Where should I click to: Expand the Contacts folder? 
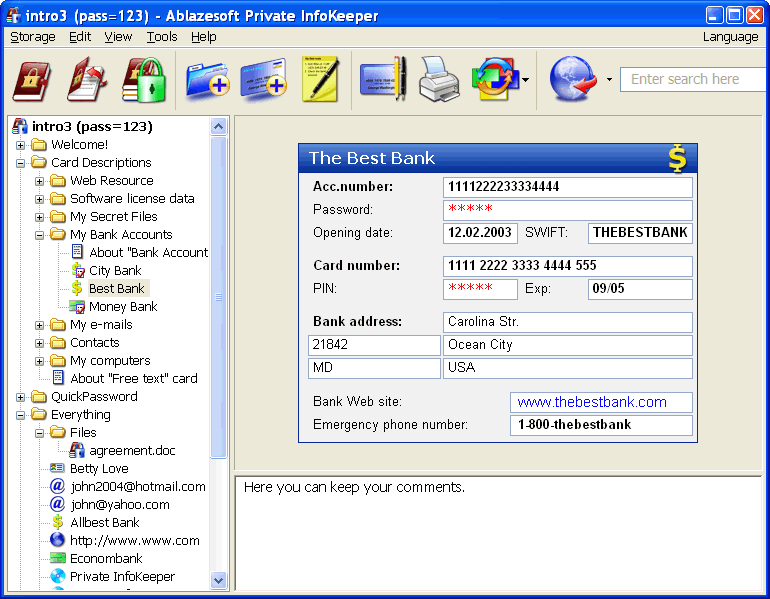coord(39,343)
